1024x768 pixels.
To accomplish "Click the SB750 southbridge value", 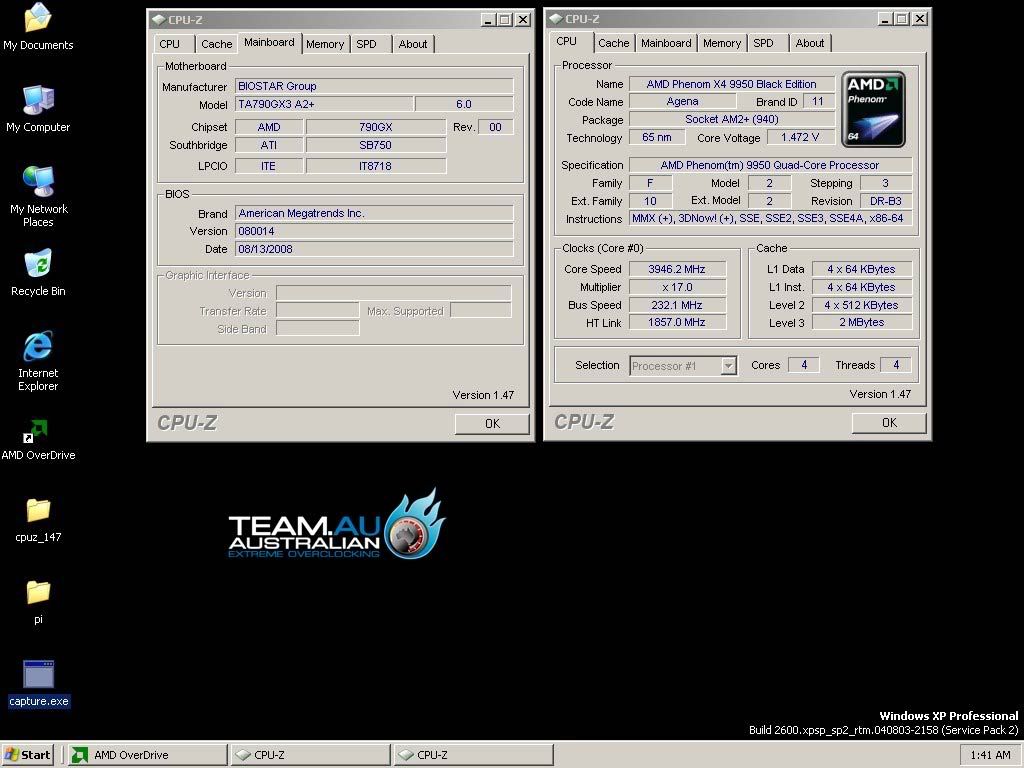I will point(376,145).
